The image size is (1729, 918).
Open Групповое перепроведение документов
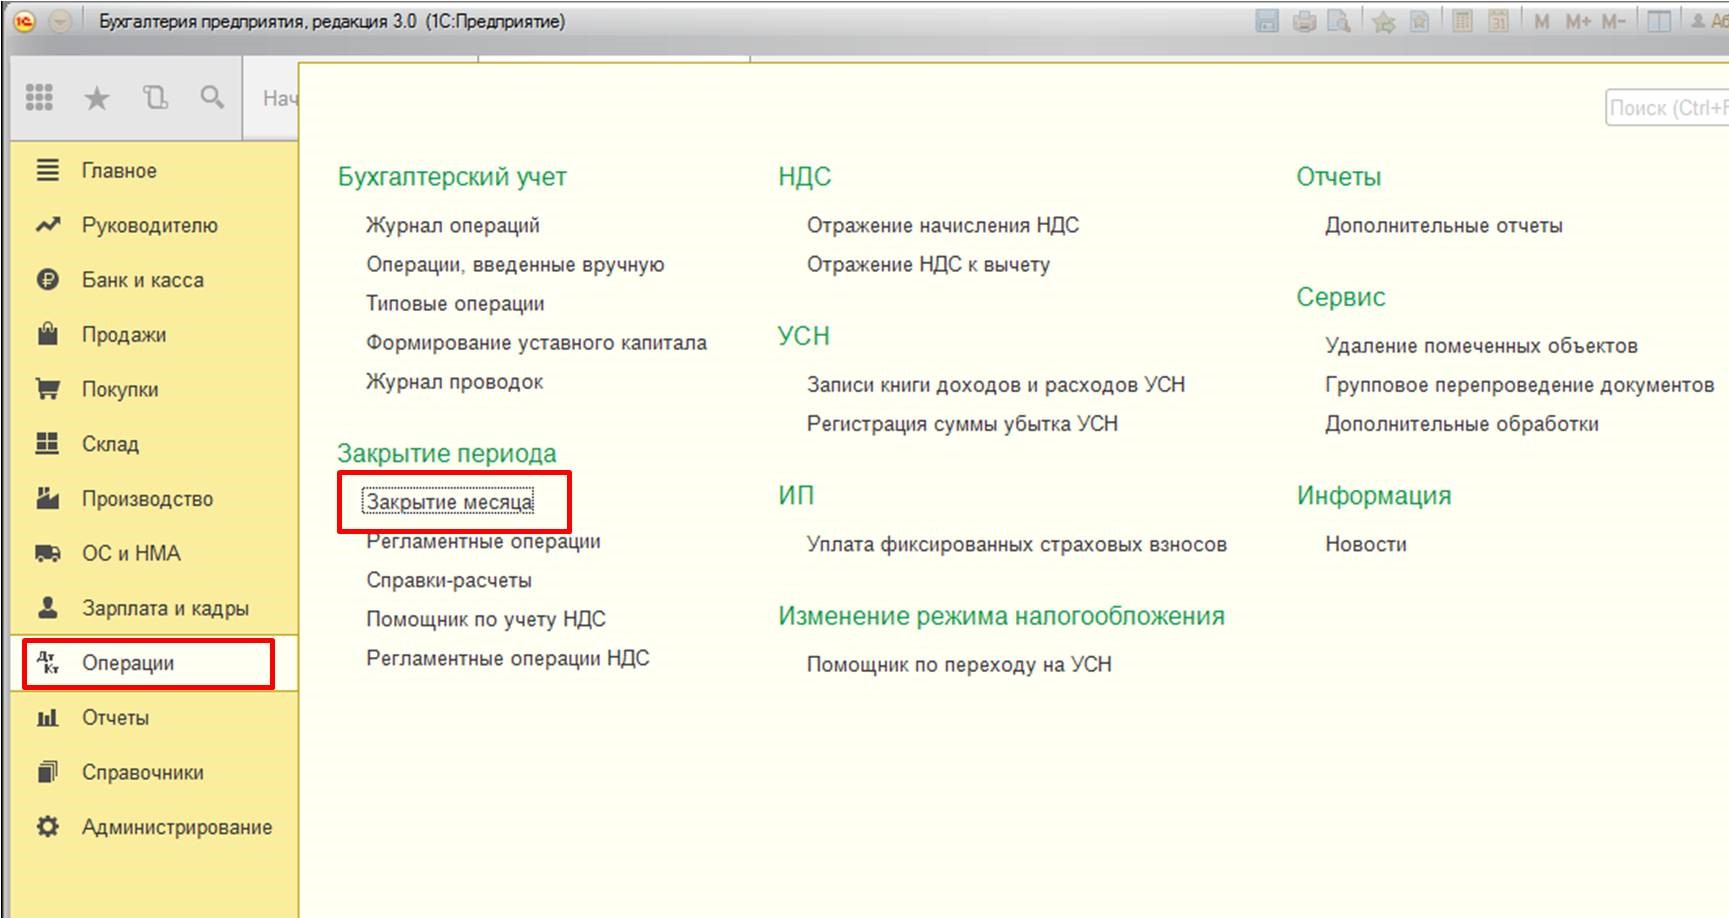(x=1518, y=385)
